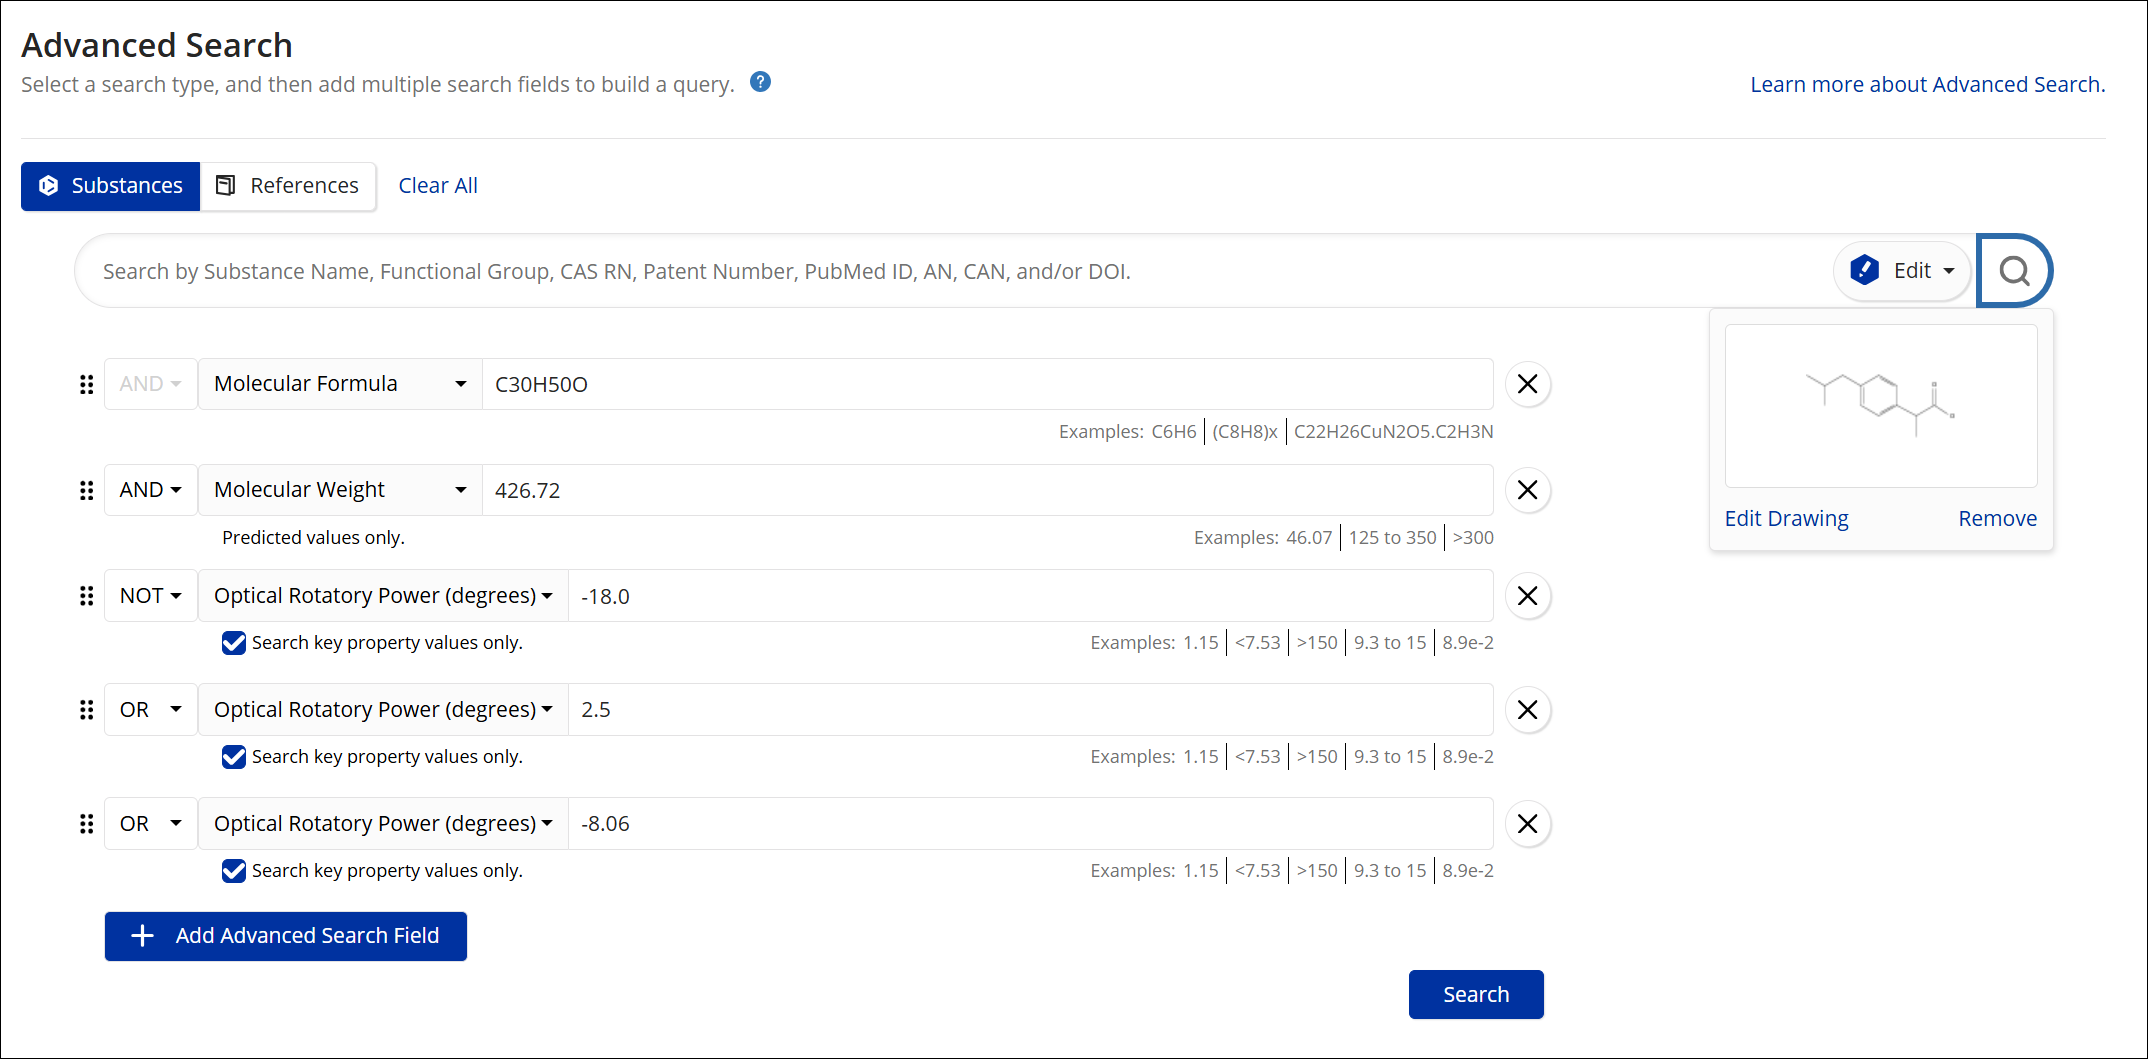
Task: Edit the optical rotatory value -18.0
Action: (1031, 596)
